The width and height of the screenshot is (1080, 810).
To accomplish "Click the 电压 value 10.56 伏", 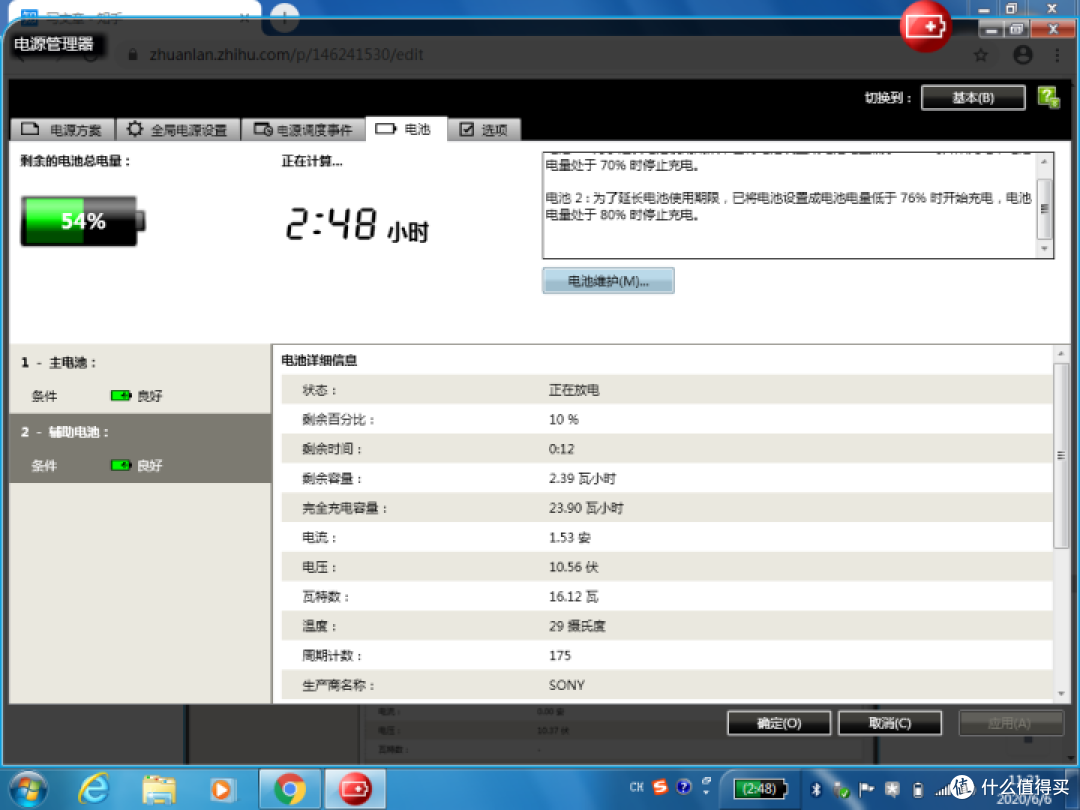I will click(574, 567).
